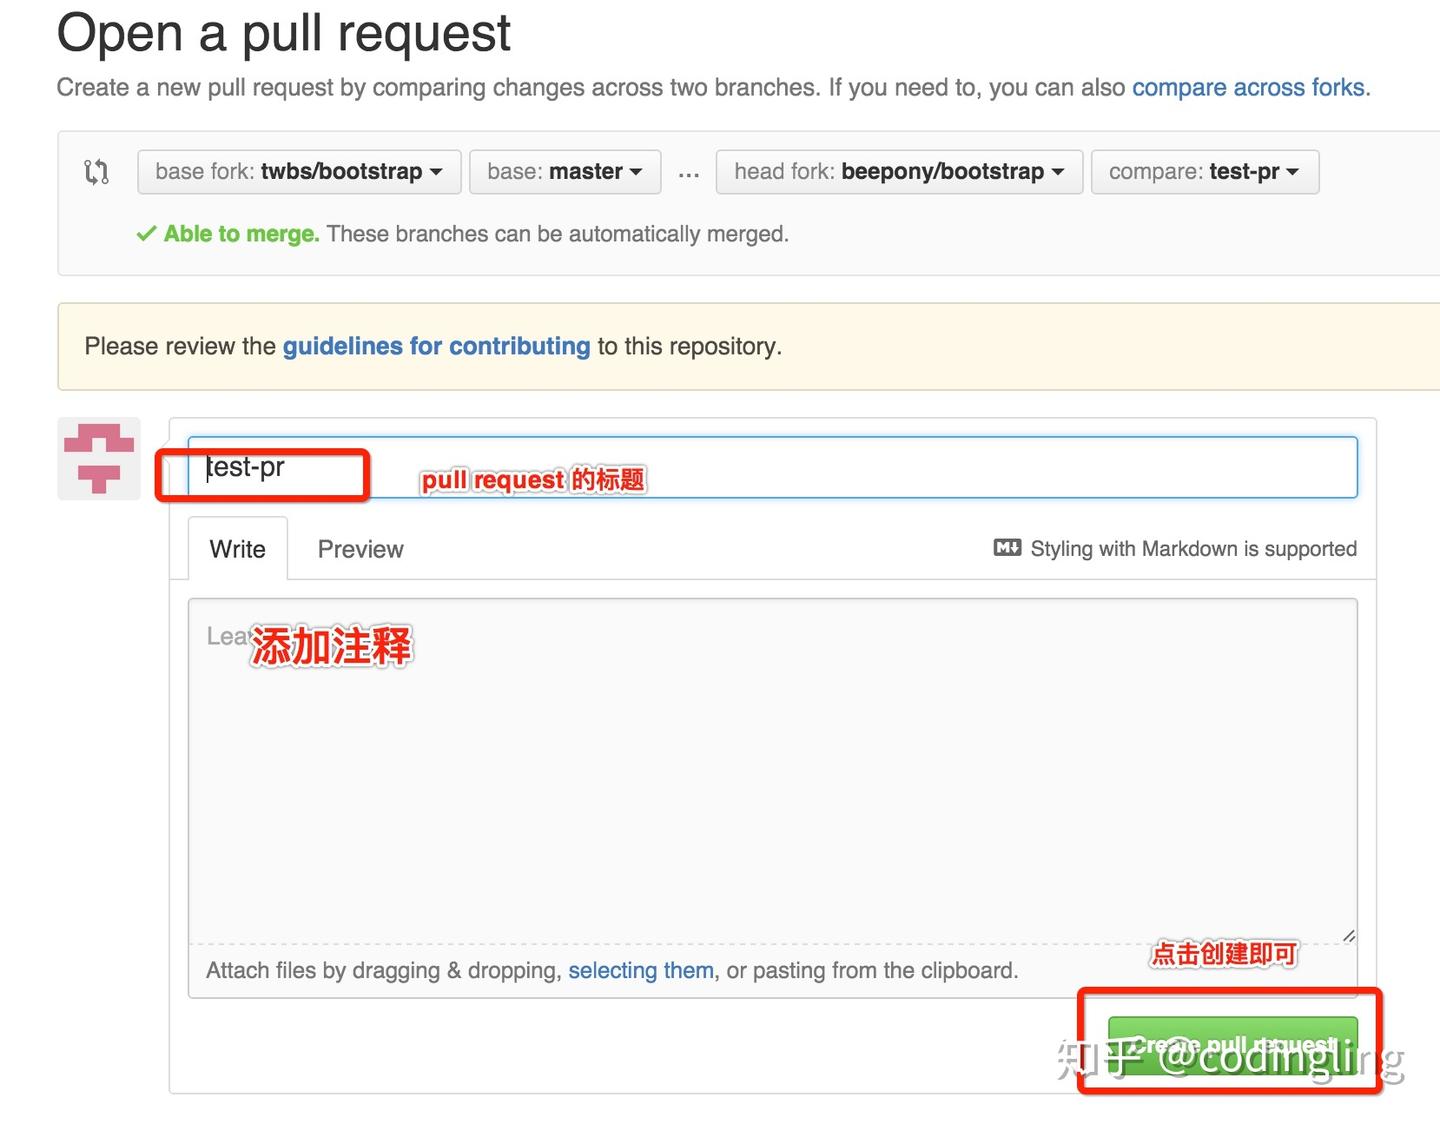The image size is (1440, 1124).
Task: Click the selecting them link
Action: 640,970
